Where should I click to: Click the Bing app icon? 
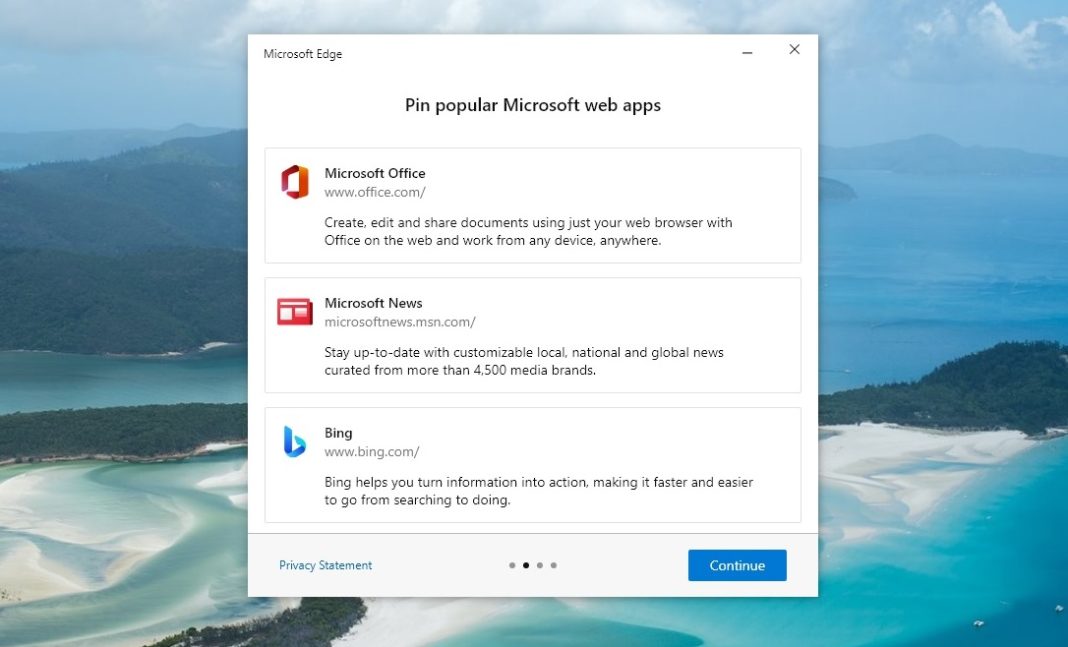pos(295,441)
